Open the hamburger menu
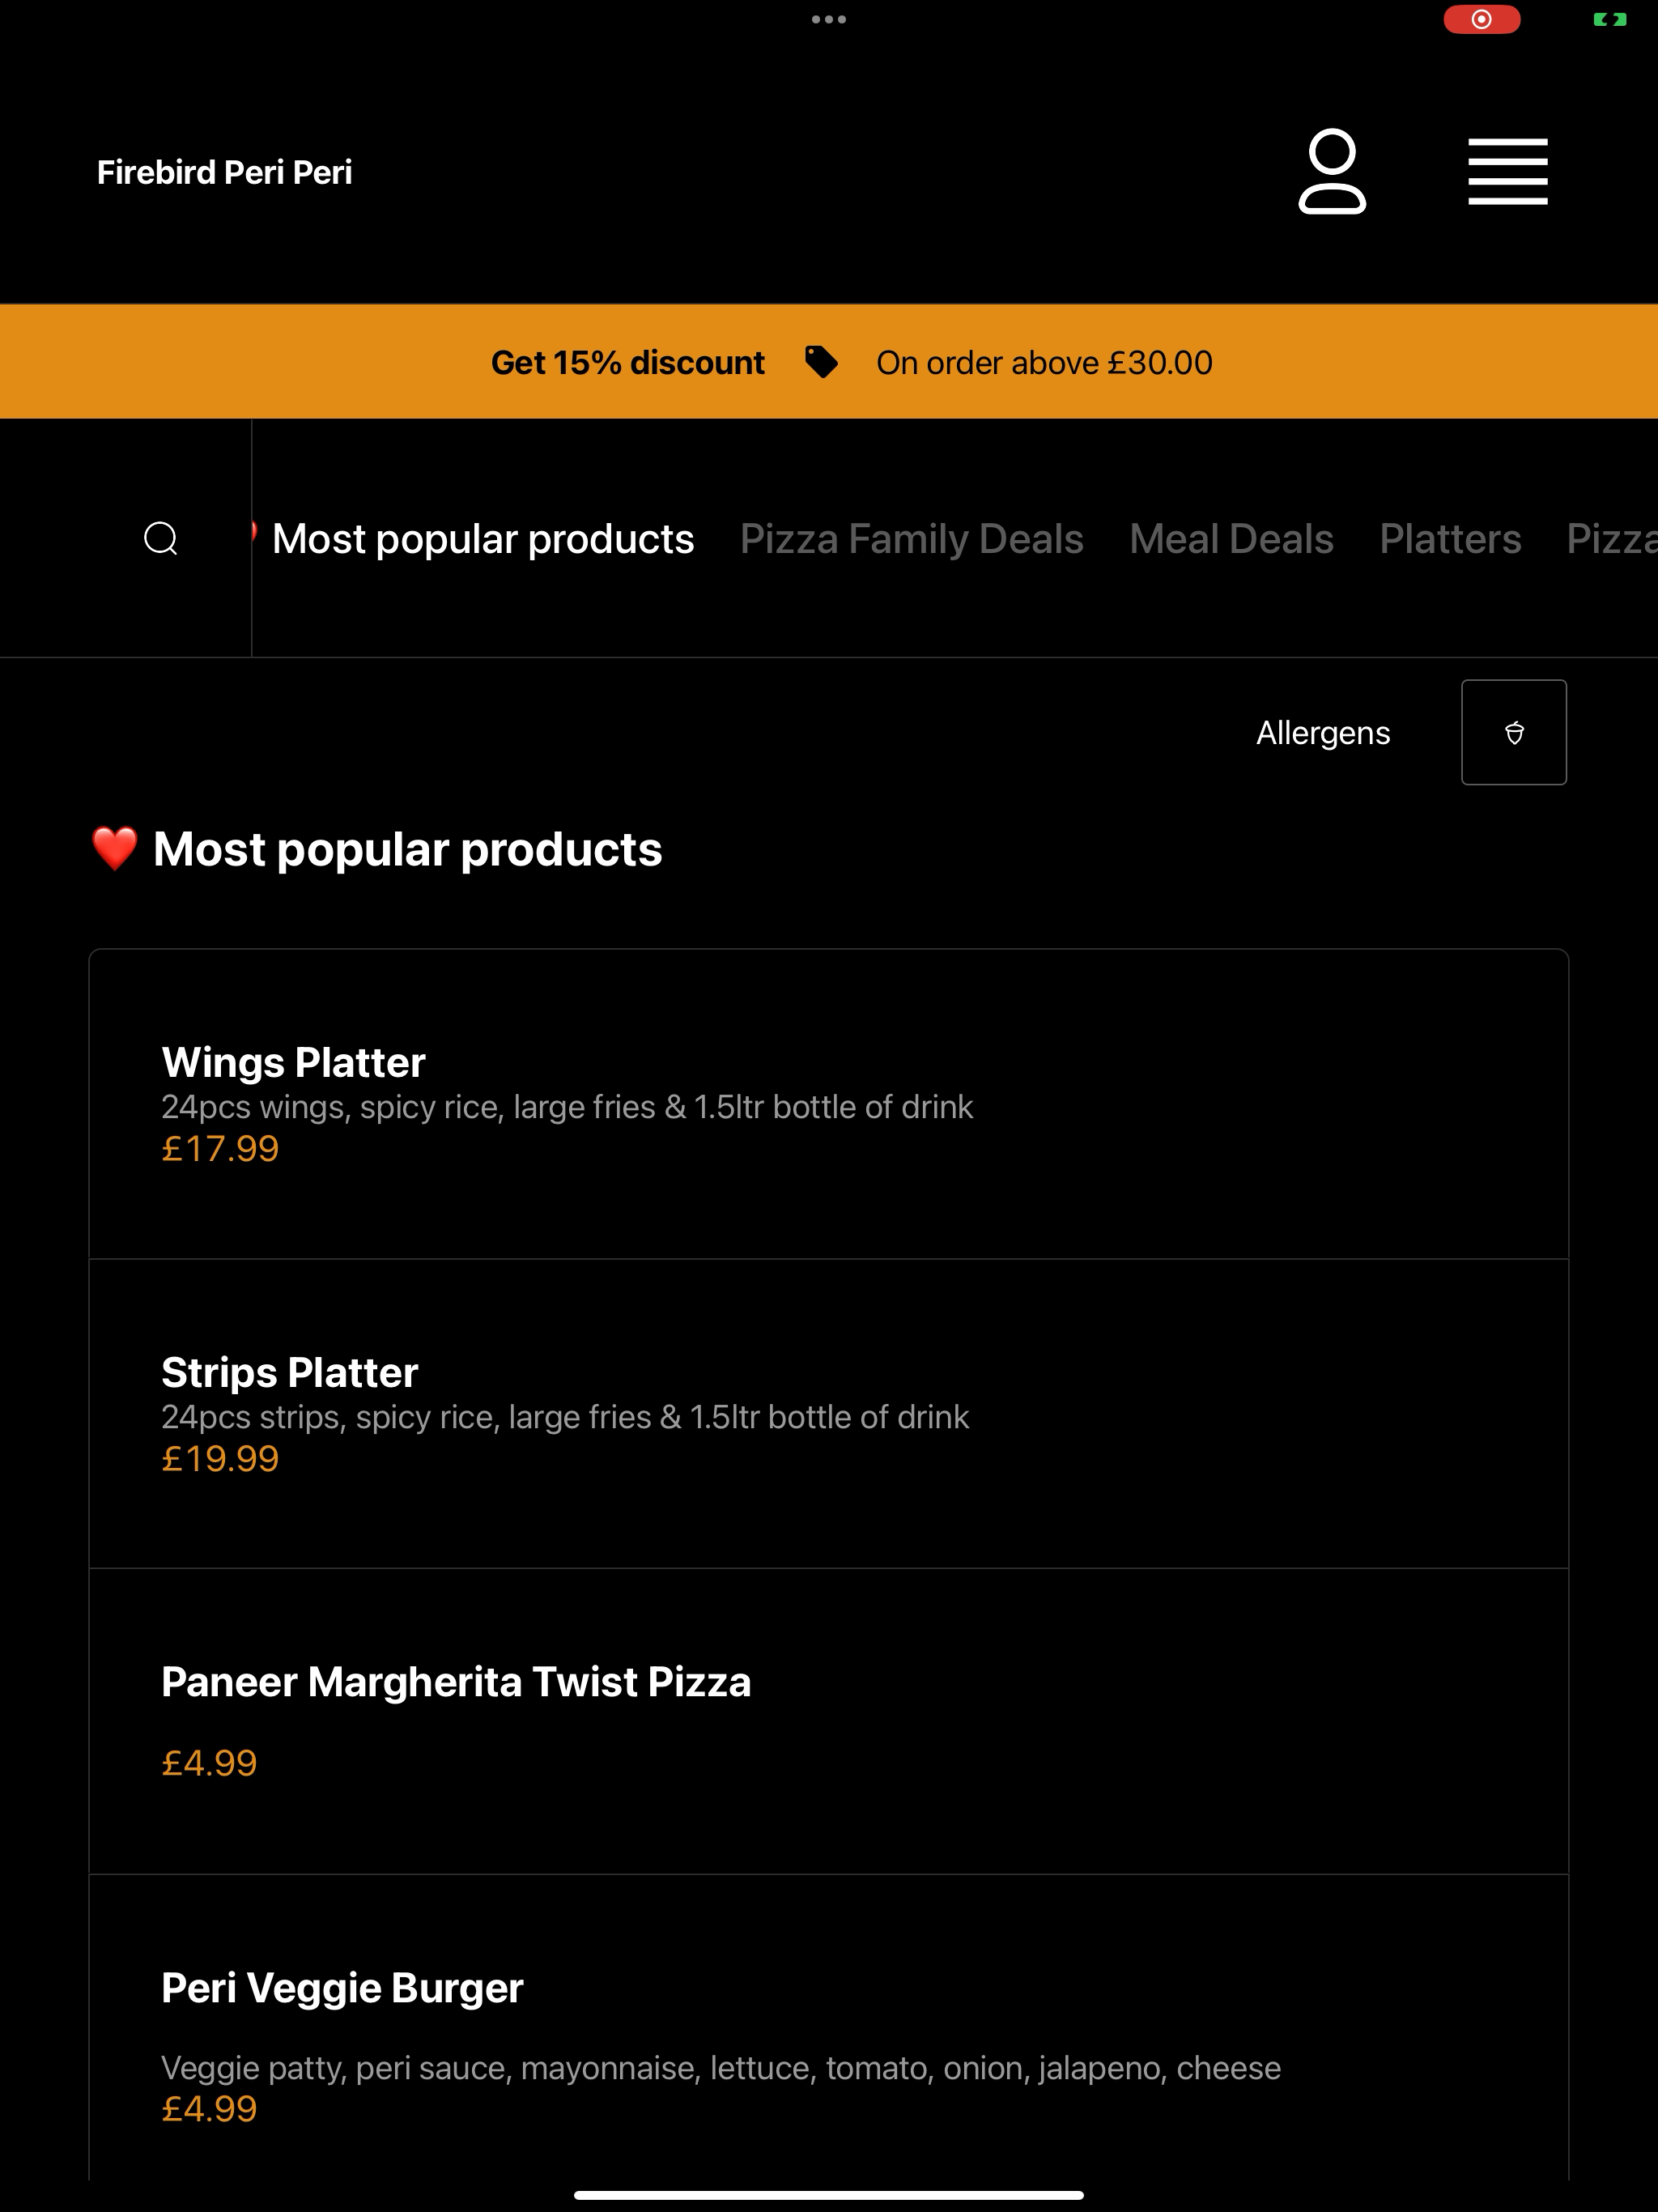The width and height of the screenshot is (1658, 2212). [x=1507, y=171]
